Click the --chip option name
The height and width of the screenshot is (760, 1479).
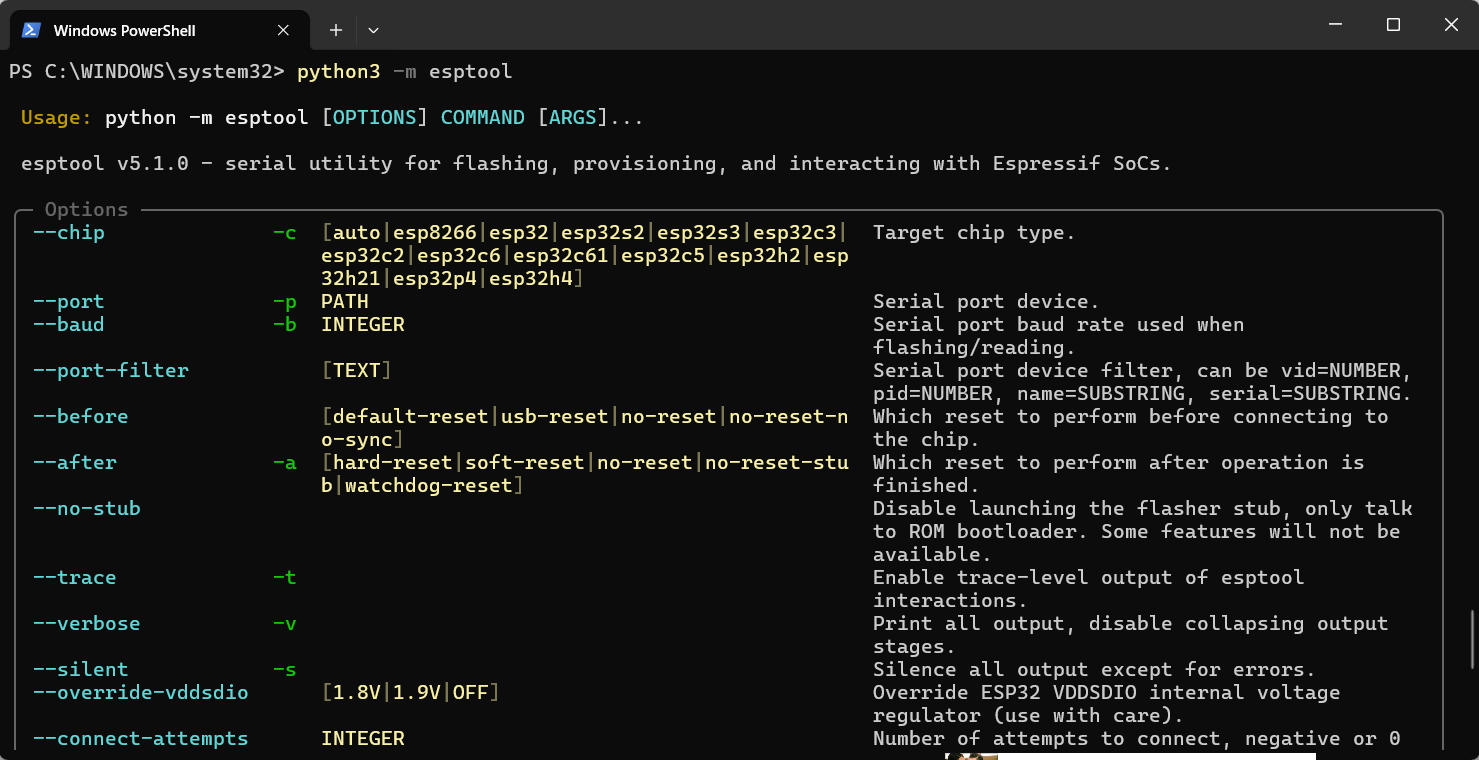tap(69, 233)
